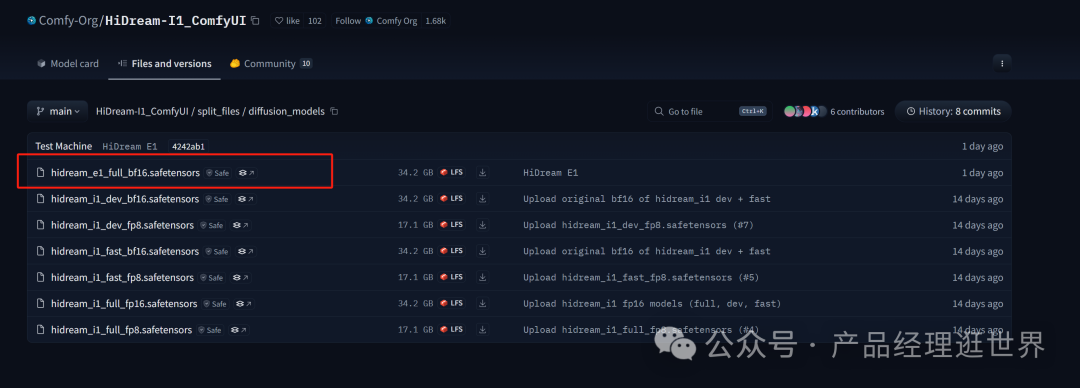1080x388 pixels.
Task: Click the Test Machine author name
Action: pyautogui.click(x=63, y=147)
